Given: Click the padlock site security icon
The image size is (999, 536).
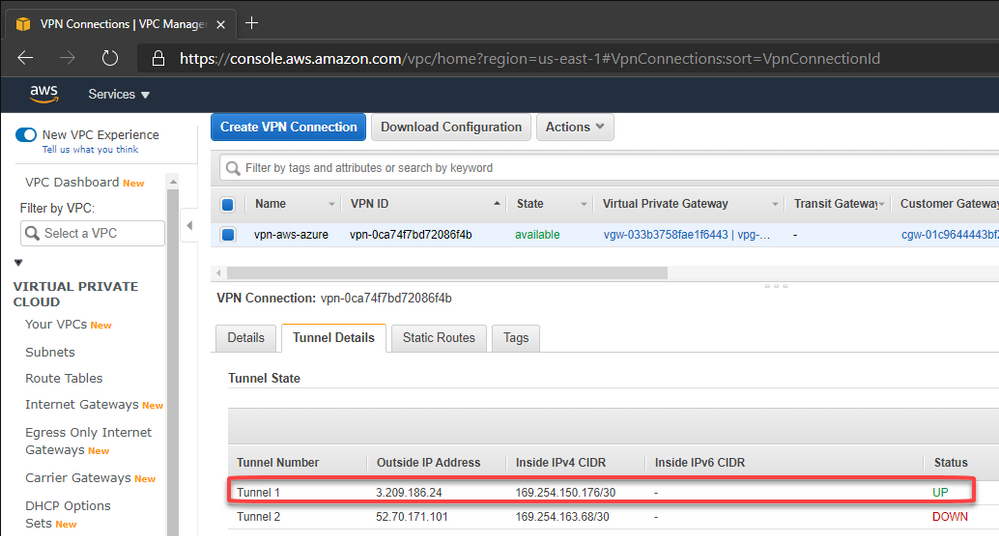Looking at the screenshot, I should (x=158, y=59).
